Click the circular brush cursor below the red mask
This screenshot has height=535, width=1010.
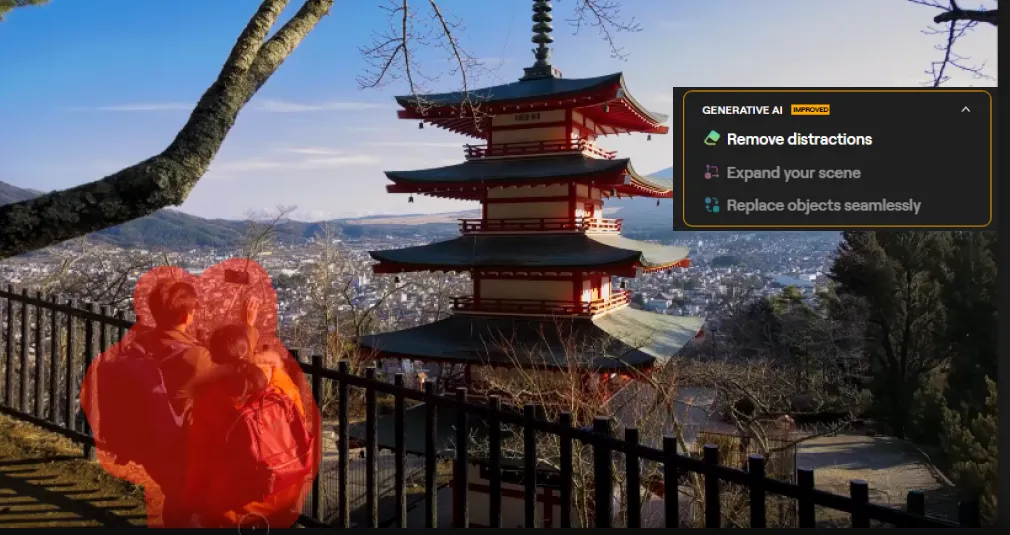pyautogui.click(x=254, y=522)
